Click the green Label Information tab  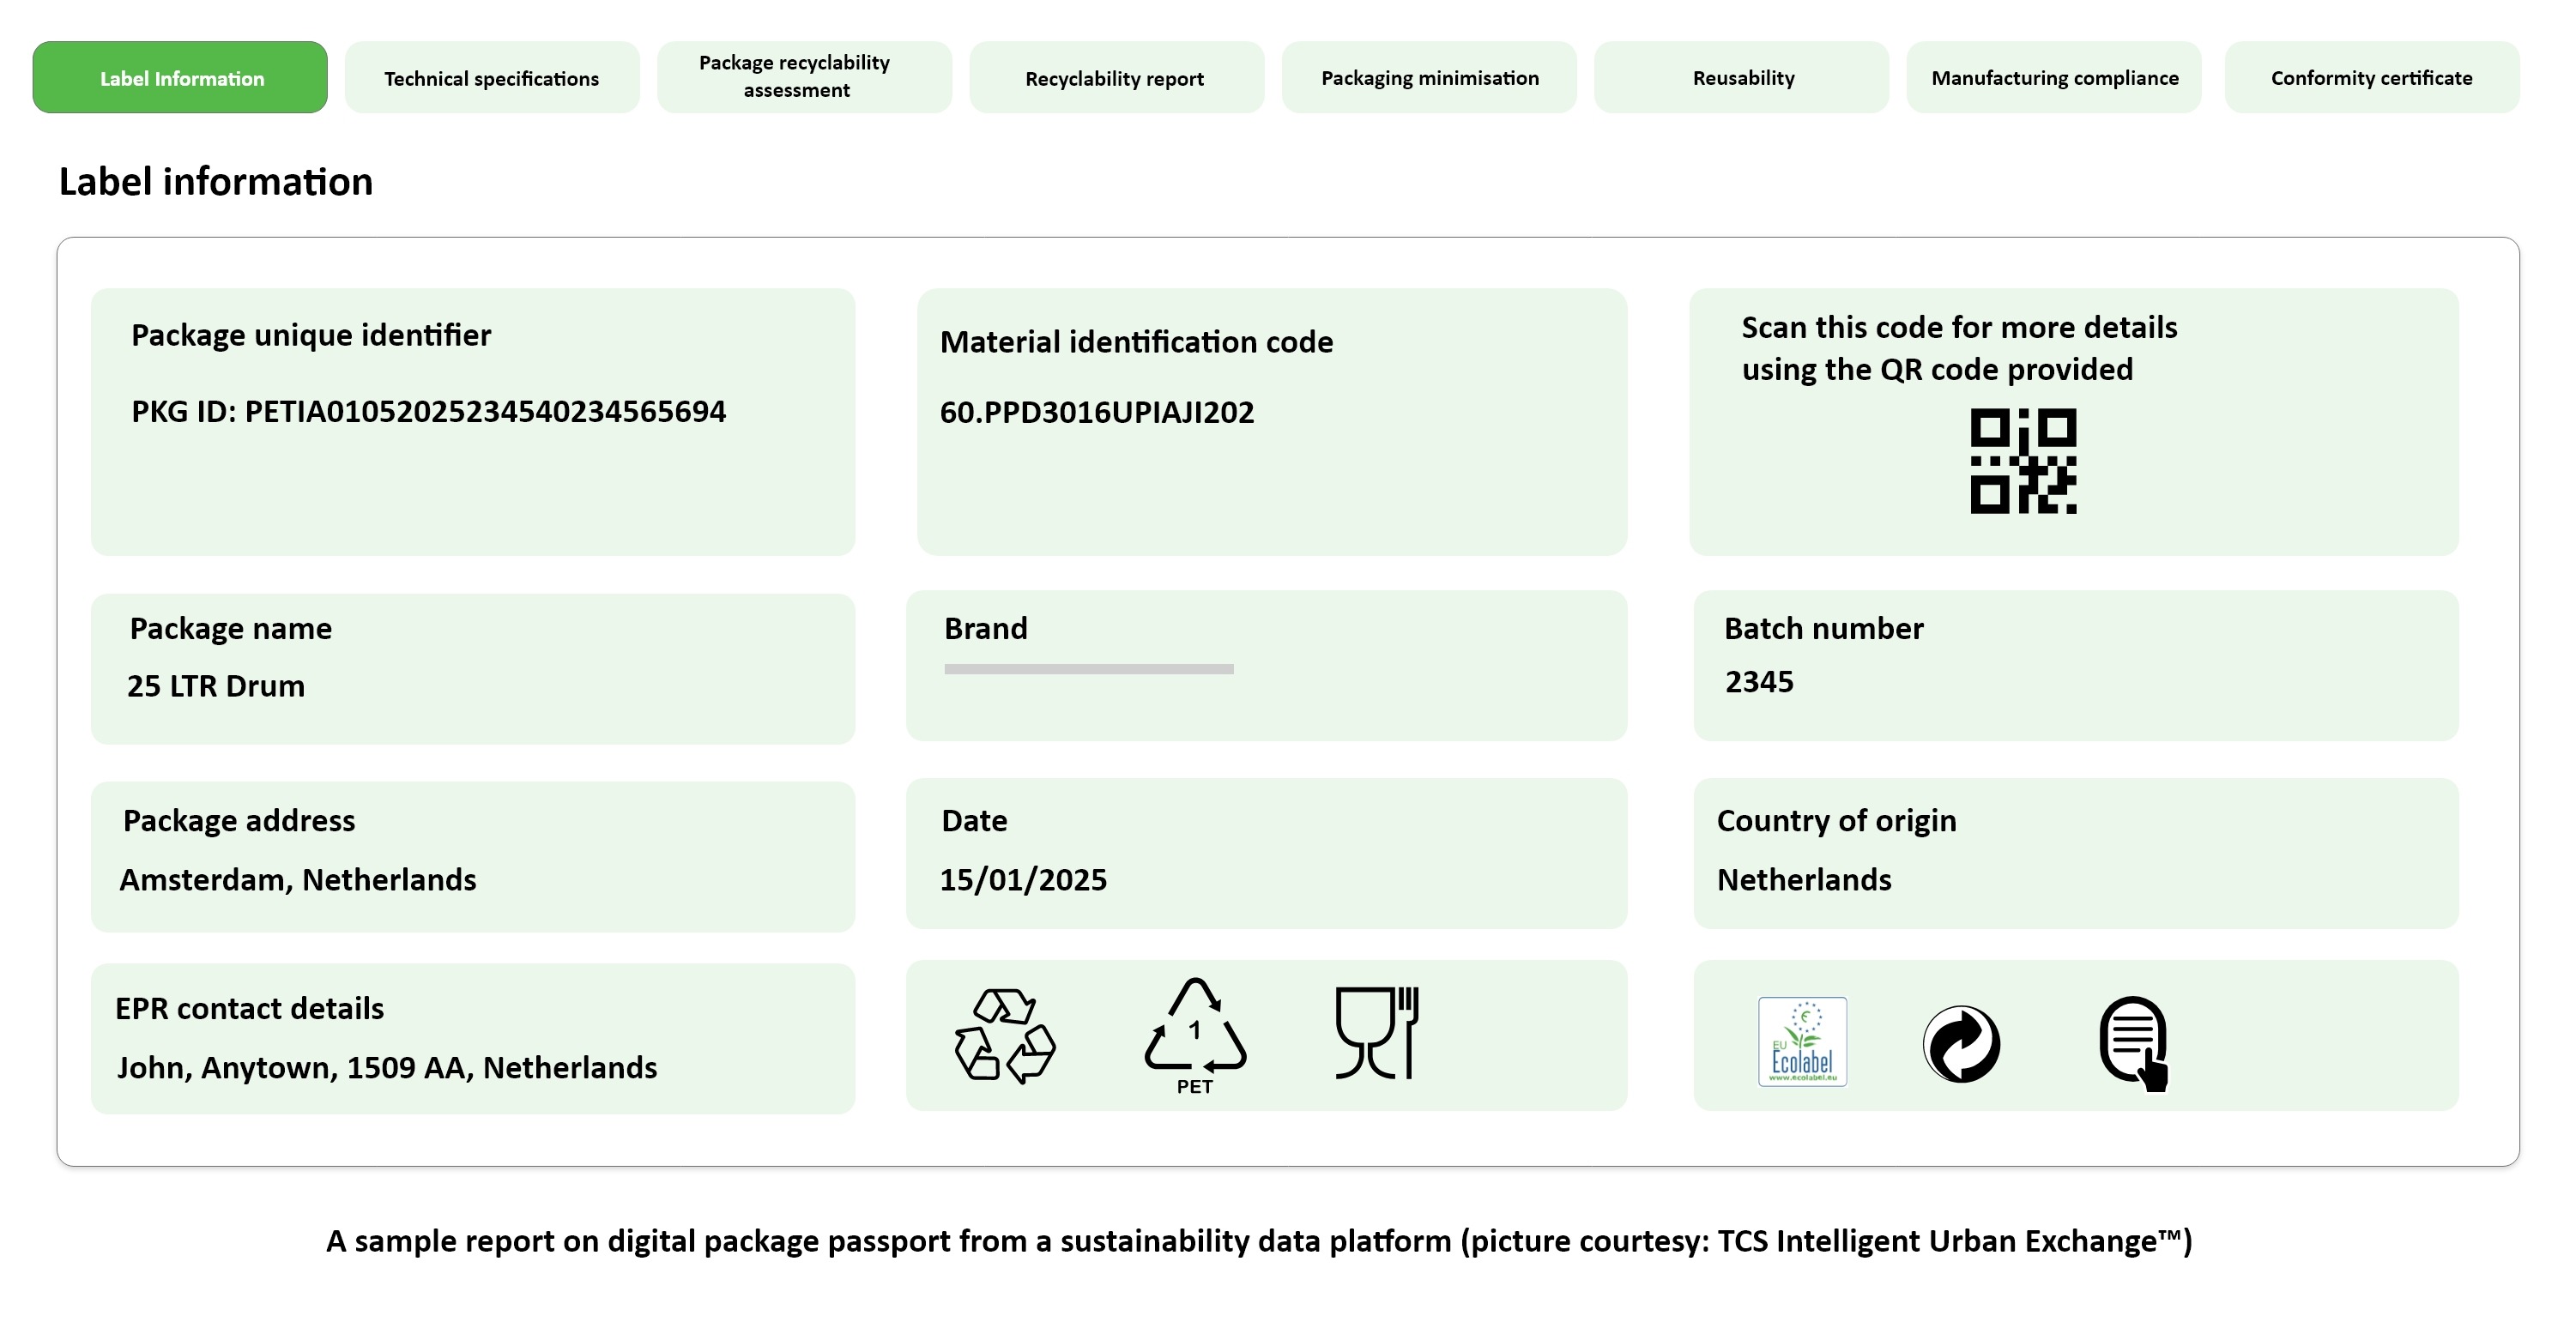tap(180, 77)
